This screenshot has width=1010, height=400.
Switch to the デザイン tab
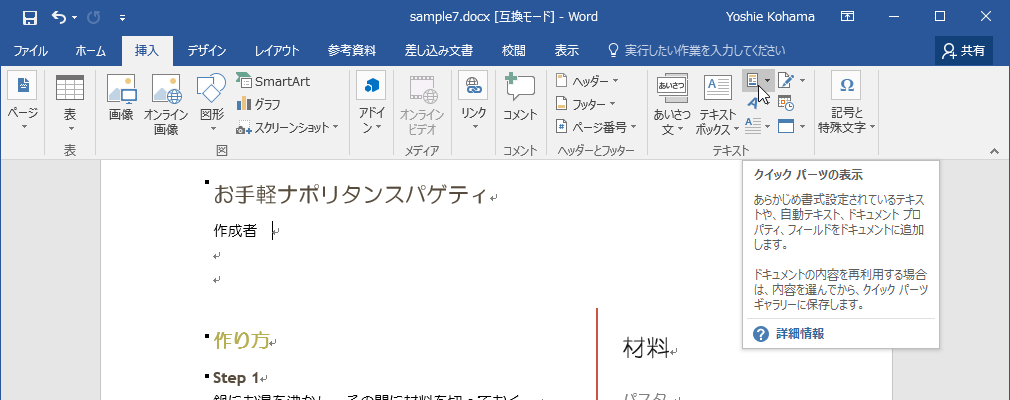[x=207, y=50]
